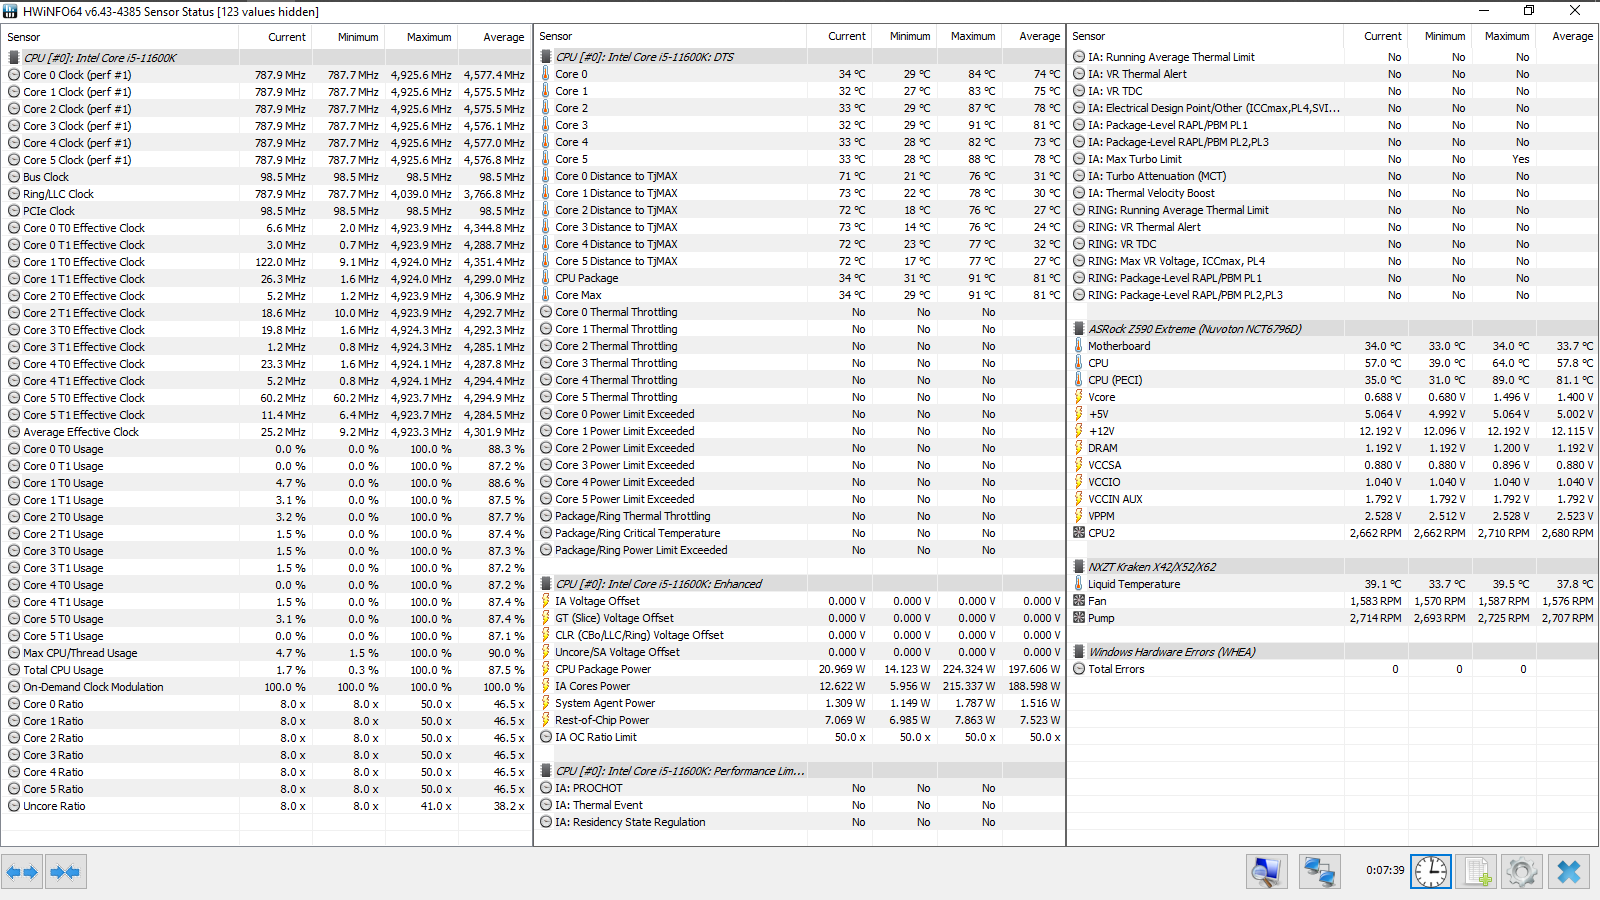The width and height of the screenshot is (1600, 900).
Task: Click Minimum column header in right panel
Action: (1439, 36)
